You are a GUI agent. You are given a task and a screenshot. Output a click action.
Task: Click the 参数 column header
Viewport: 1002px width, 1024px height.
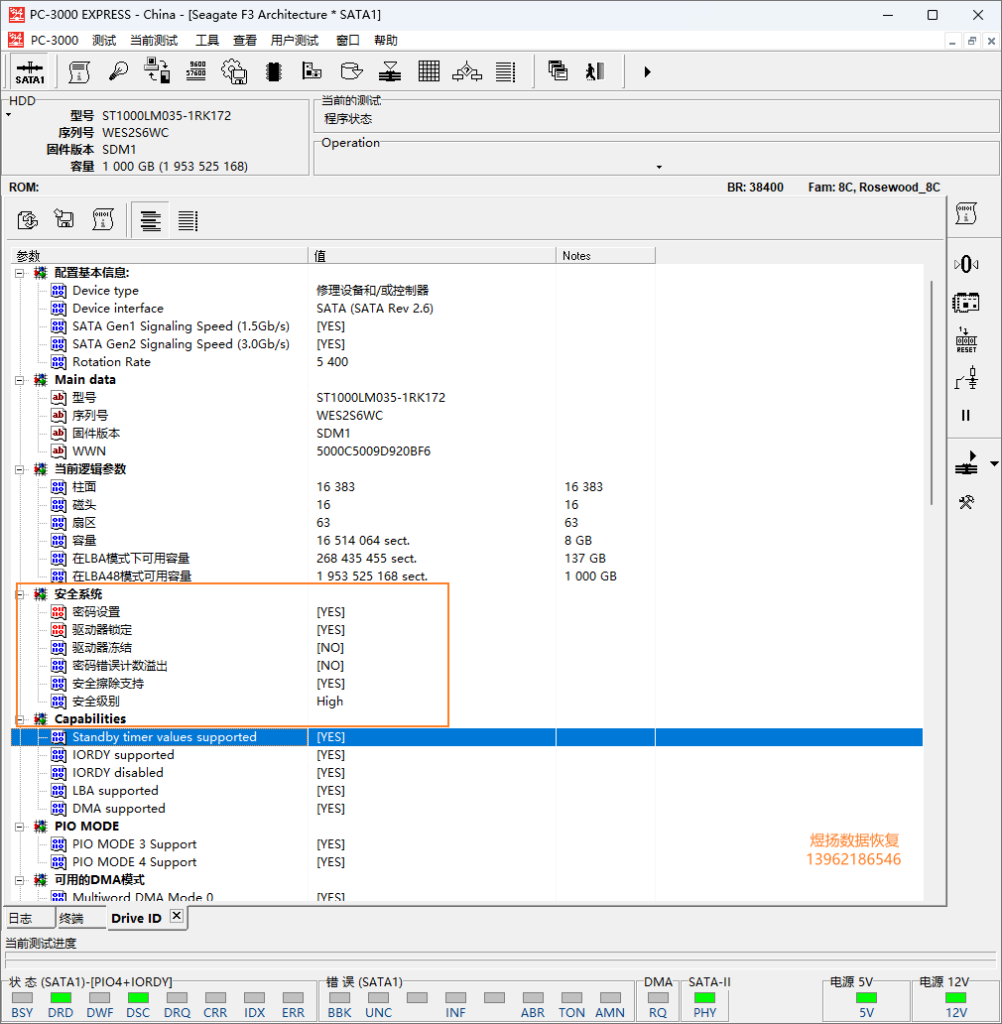[160, 256]
